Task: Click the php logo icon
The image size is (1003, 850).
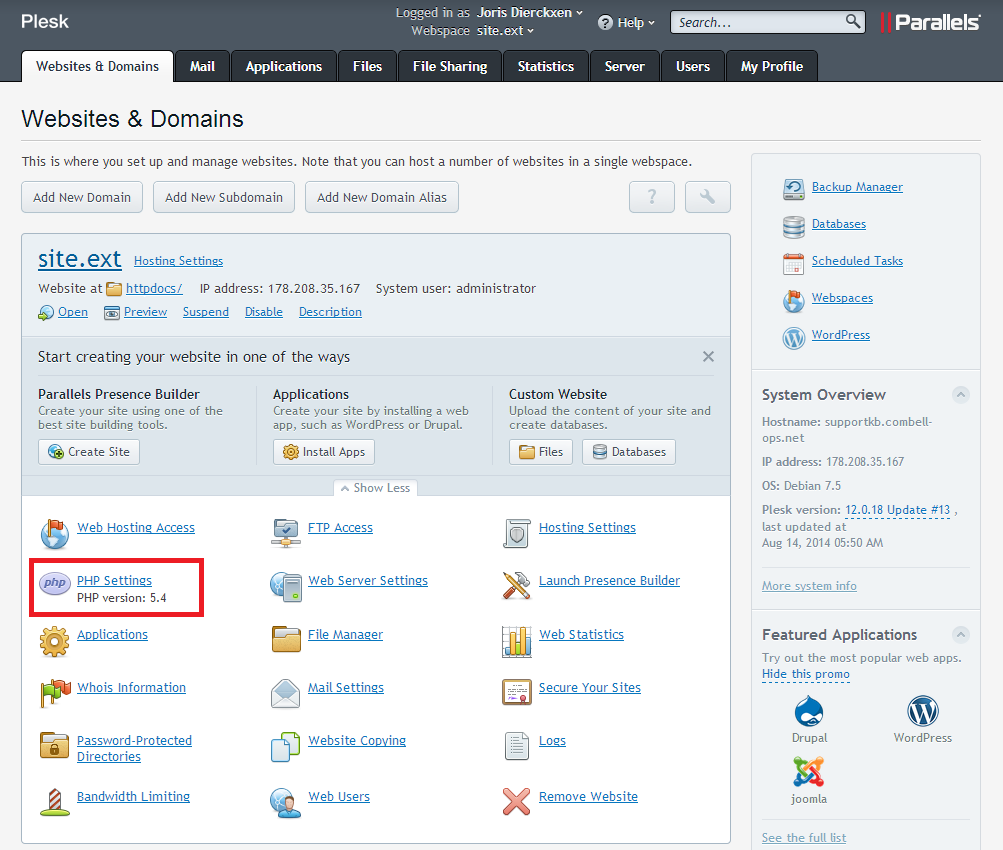Action: [x=55, y=583]
